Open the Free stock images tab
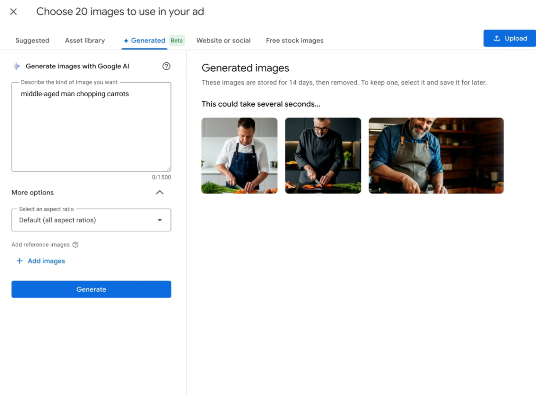The image size is (536, 395). tap(294, 41)
